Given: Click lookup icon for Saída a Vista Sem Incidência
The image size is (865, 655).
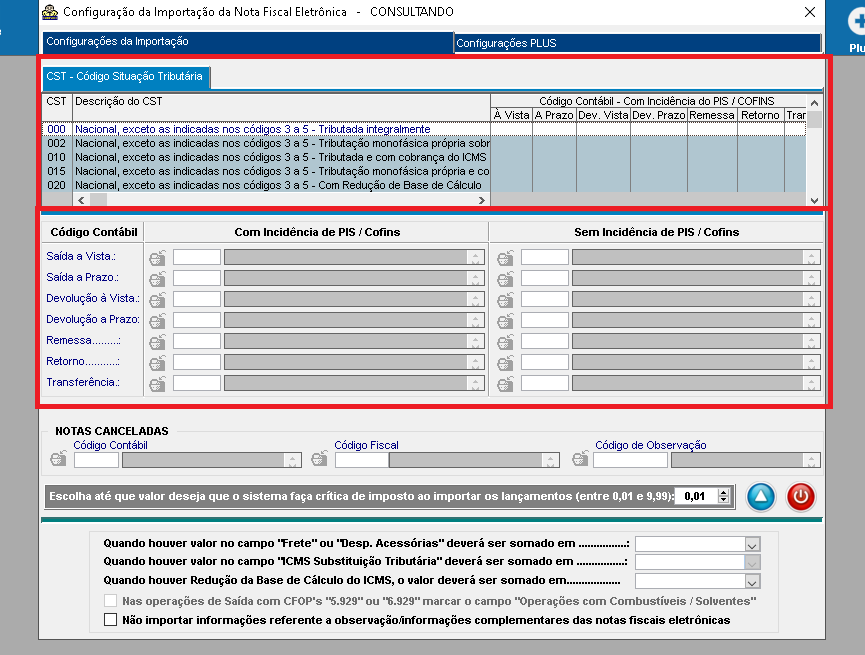Looking at the screenshot, I should (x=505, y=257).
